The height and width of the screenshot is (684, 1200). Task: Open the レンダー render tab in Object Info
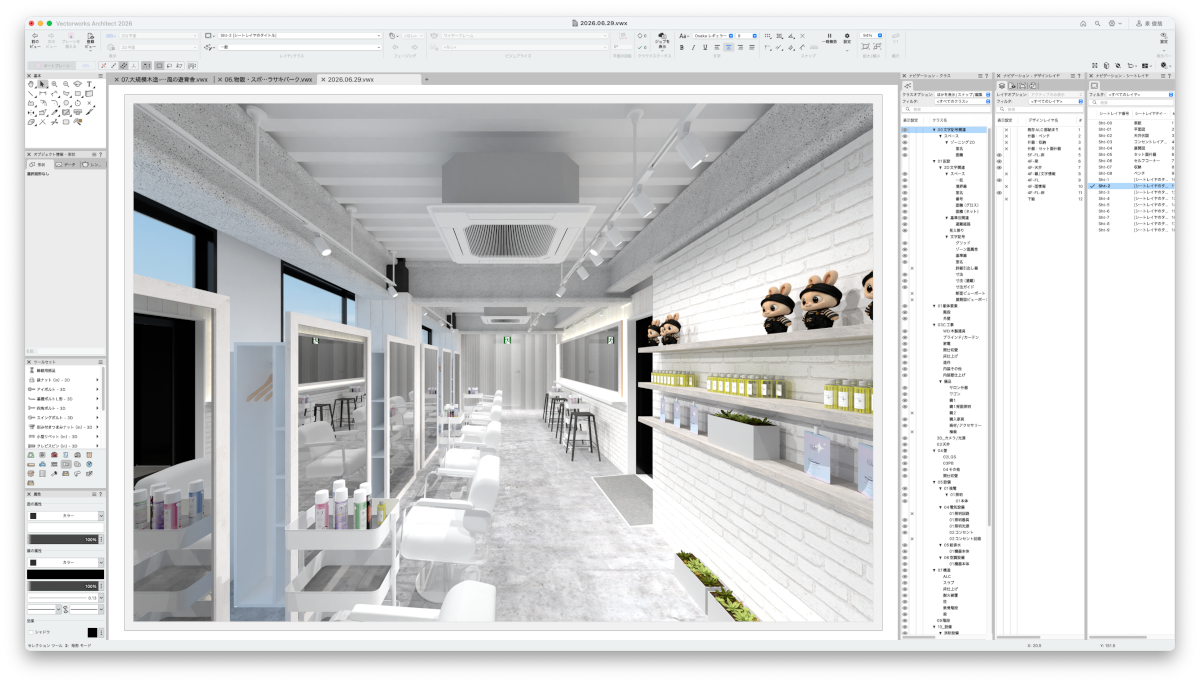click(93, 165)
